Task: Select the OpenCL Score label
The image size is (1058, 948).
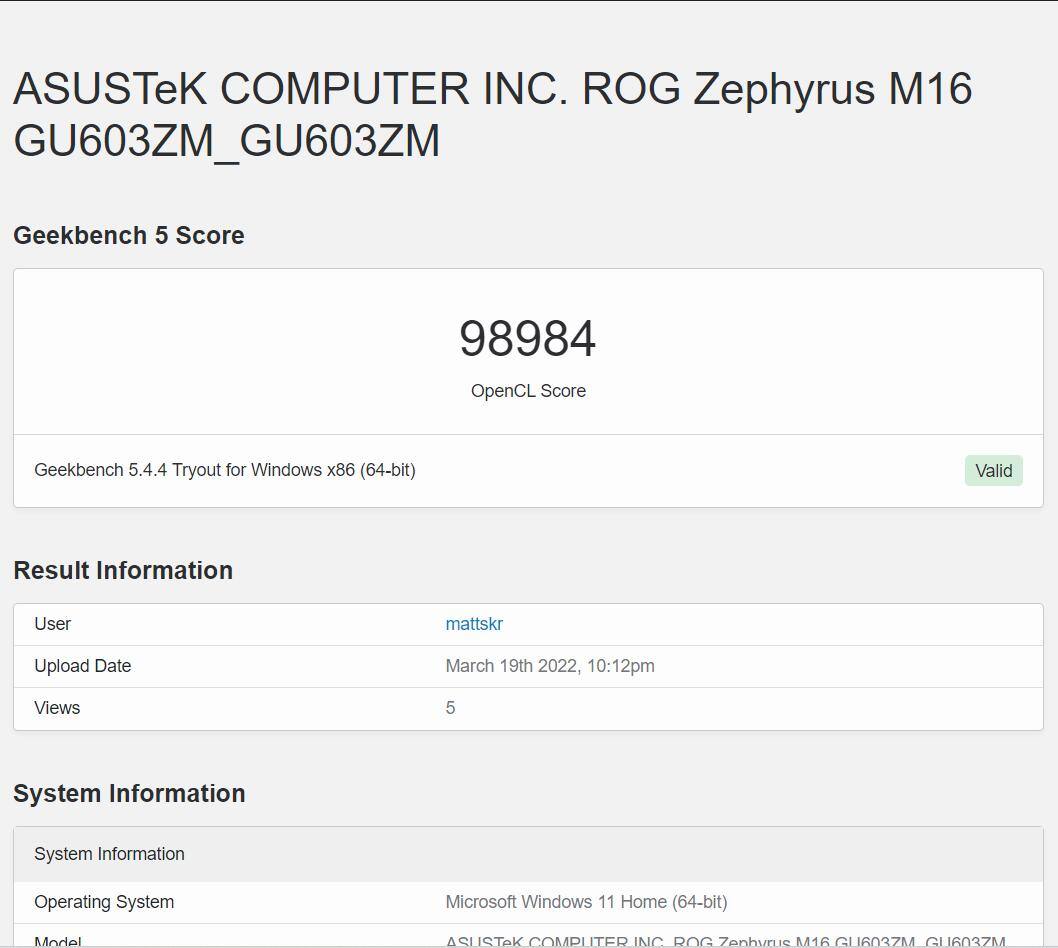Action: pos(528,391)
